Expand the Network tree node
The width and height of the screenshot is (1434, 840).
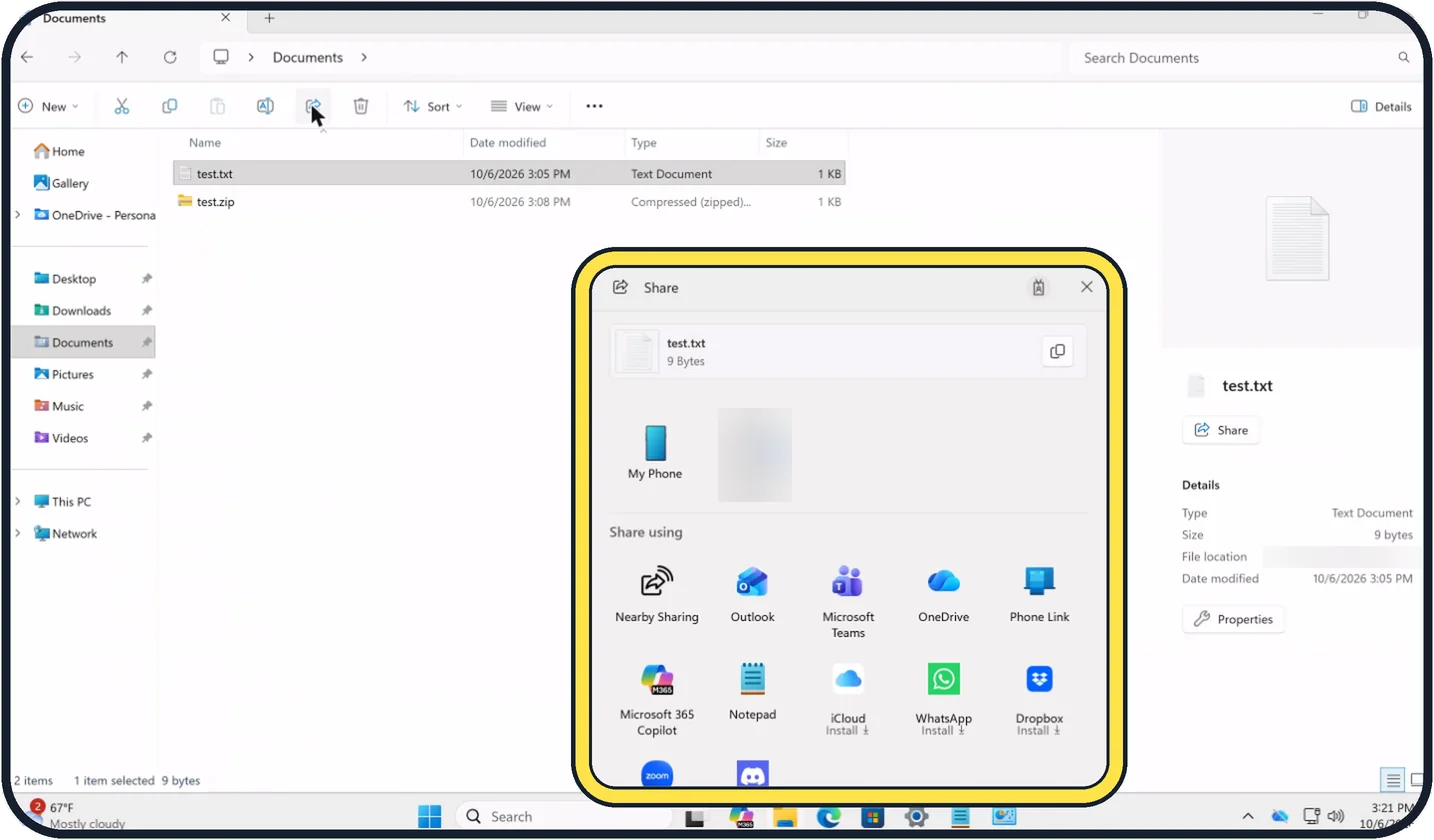18,533
